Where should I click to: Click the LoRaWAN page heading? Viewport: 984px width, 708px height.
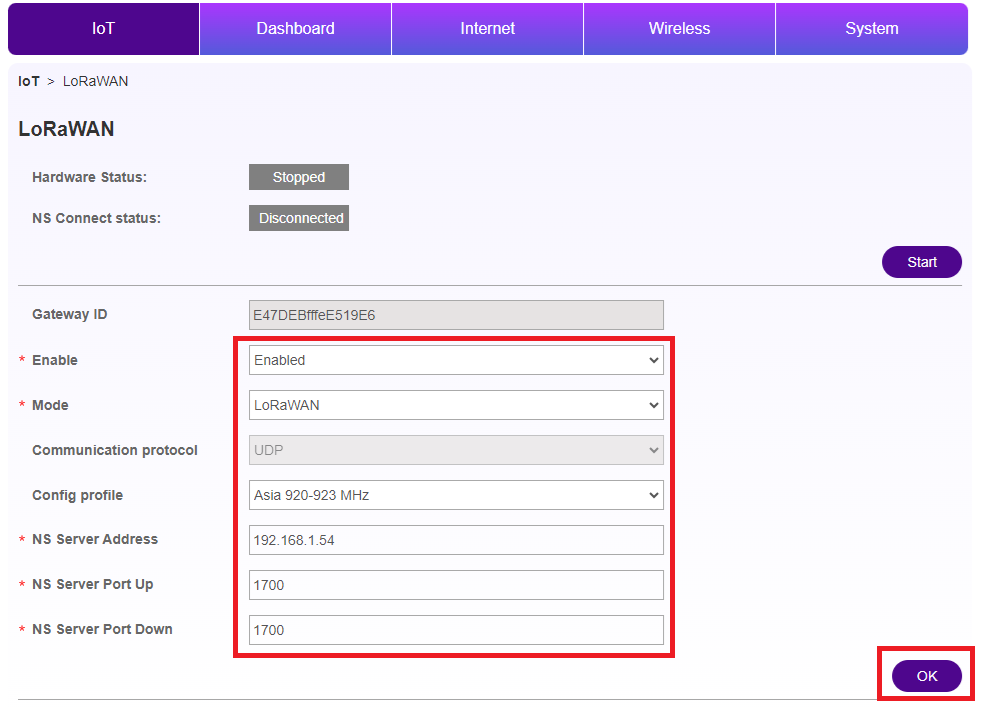click(66, 129)
